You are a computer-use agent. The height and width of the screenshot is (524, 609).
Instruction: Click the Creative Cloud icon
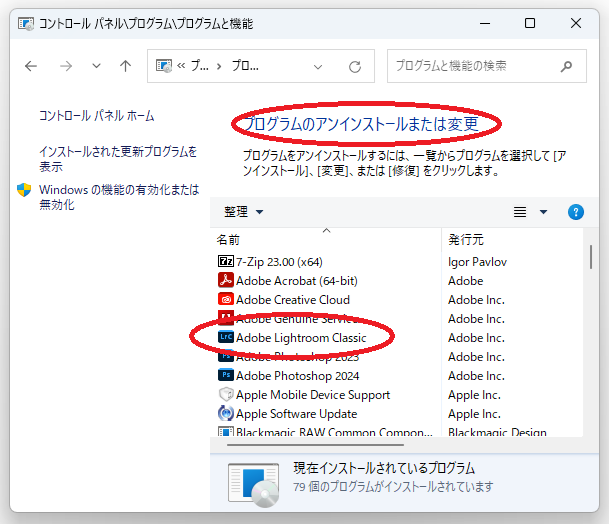(x=226, y=299)
